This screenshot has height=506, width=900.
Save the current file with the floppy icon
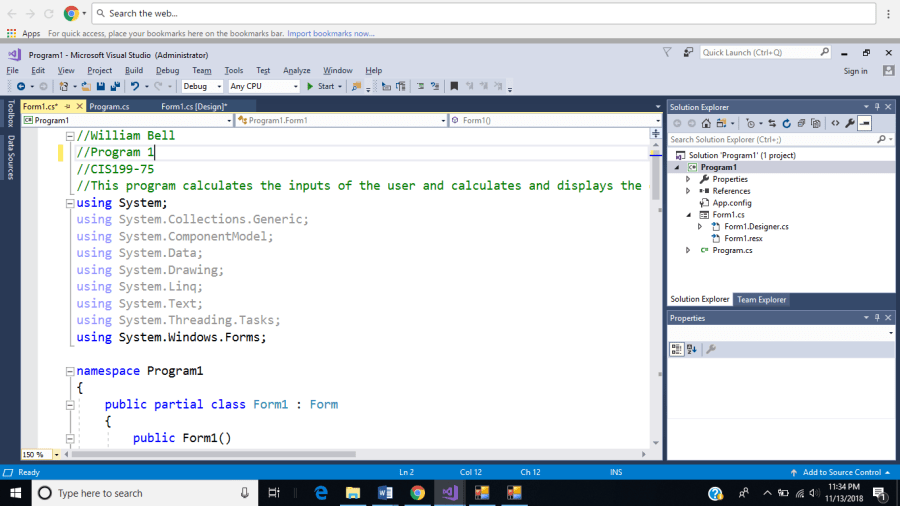point(100,86)
